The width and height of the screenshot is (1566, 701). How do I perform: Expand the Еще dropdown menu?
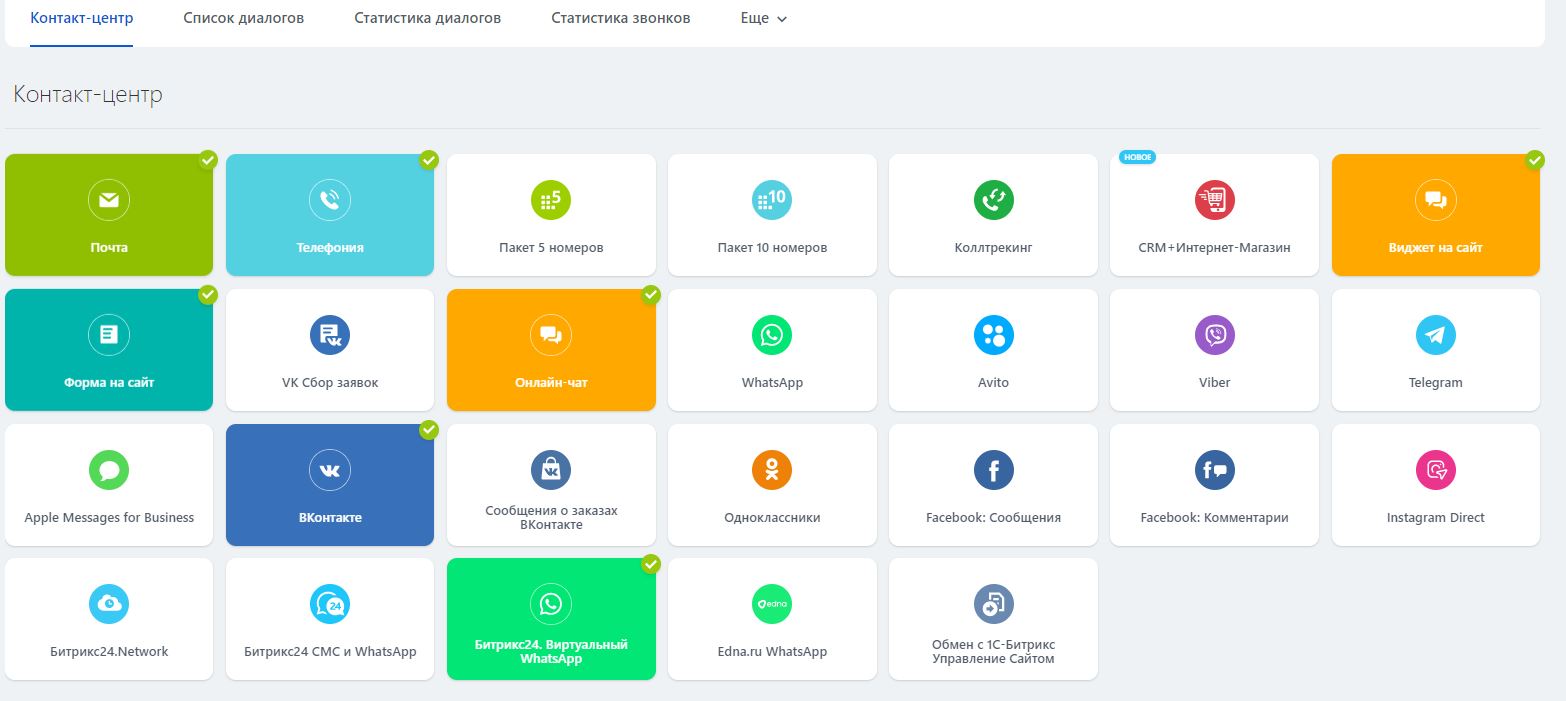764,18
